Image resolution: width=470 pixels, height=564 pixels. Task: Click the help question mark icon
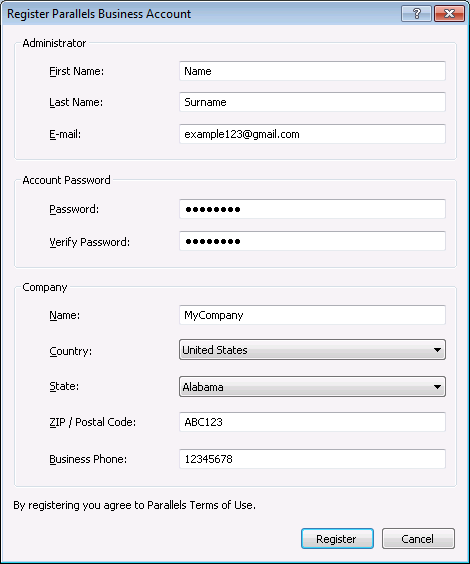coord(416,14)
